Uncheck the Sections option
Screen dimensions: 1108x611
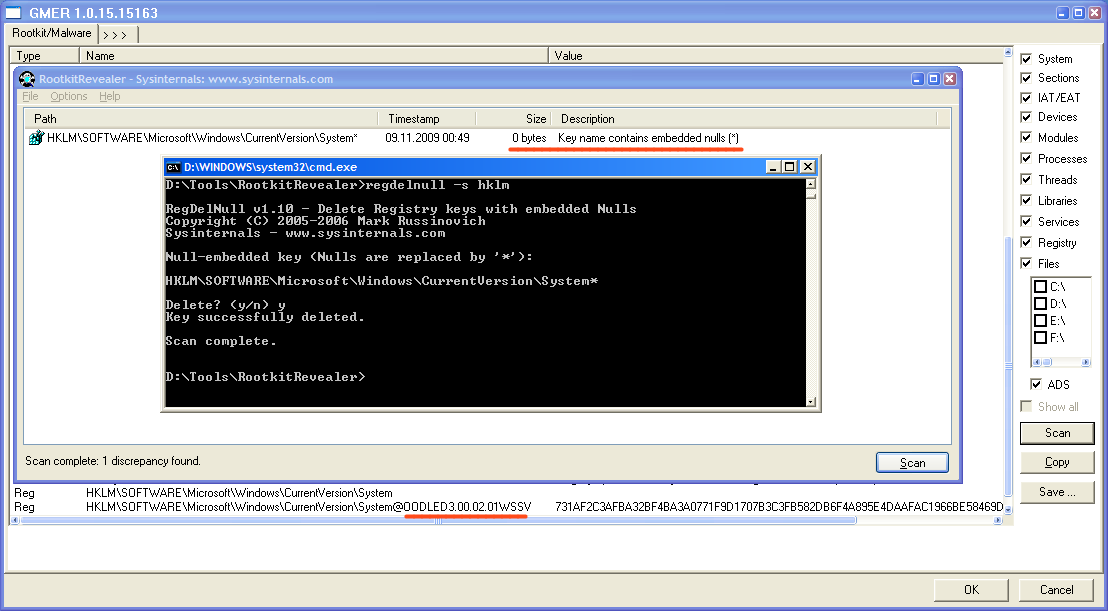tap(1026, 78)
